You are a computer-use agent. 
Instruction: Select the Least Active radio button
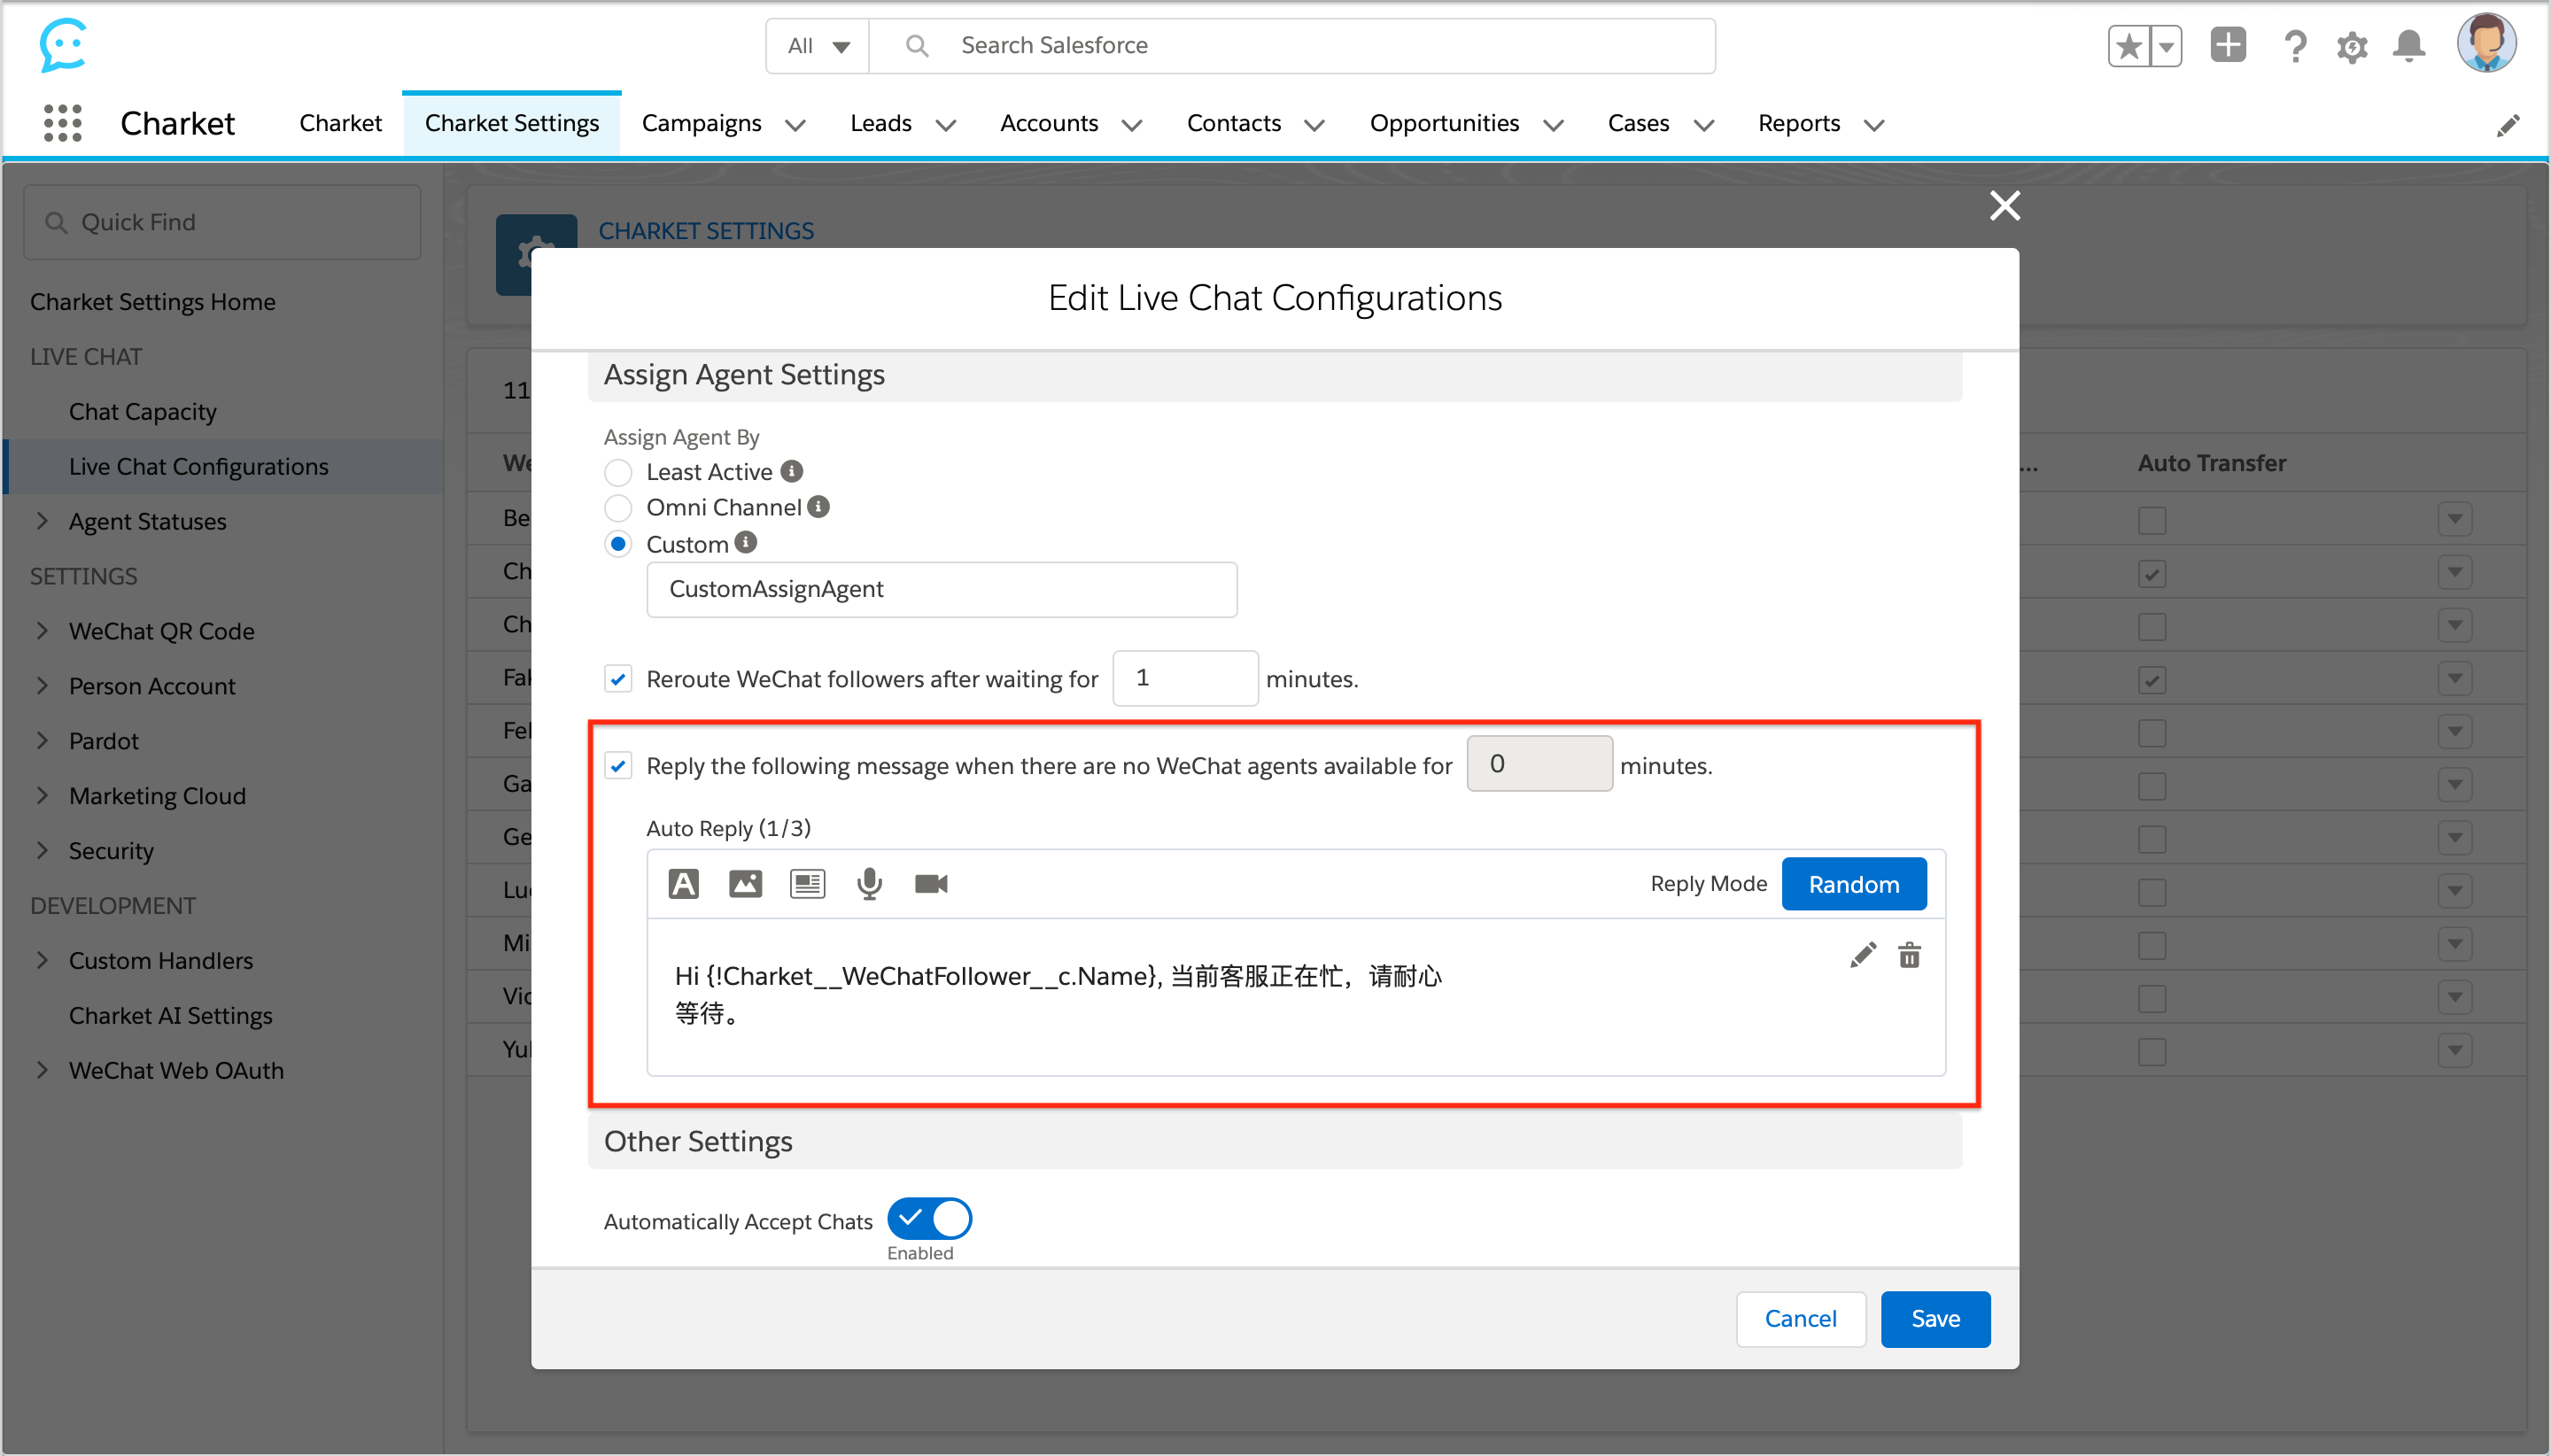[x=619, y=472]
